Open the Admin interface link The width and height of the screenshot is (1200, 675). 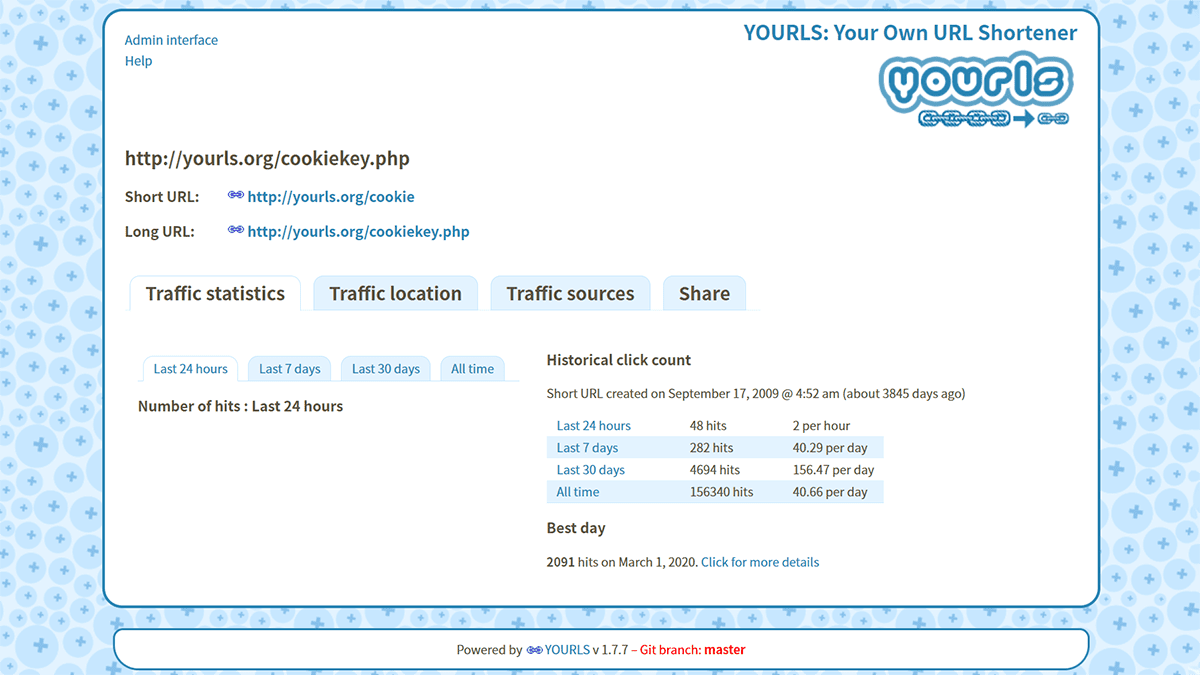coord(171,40)
